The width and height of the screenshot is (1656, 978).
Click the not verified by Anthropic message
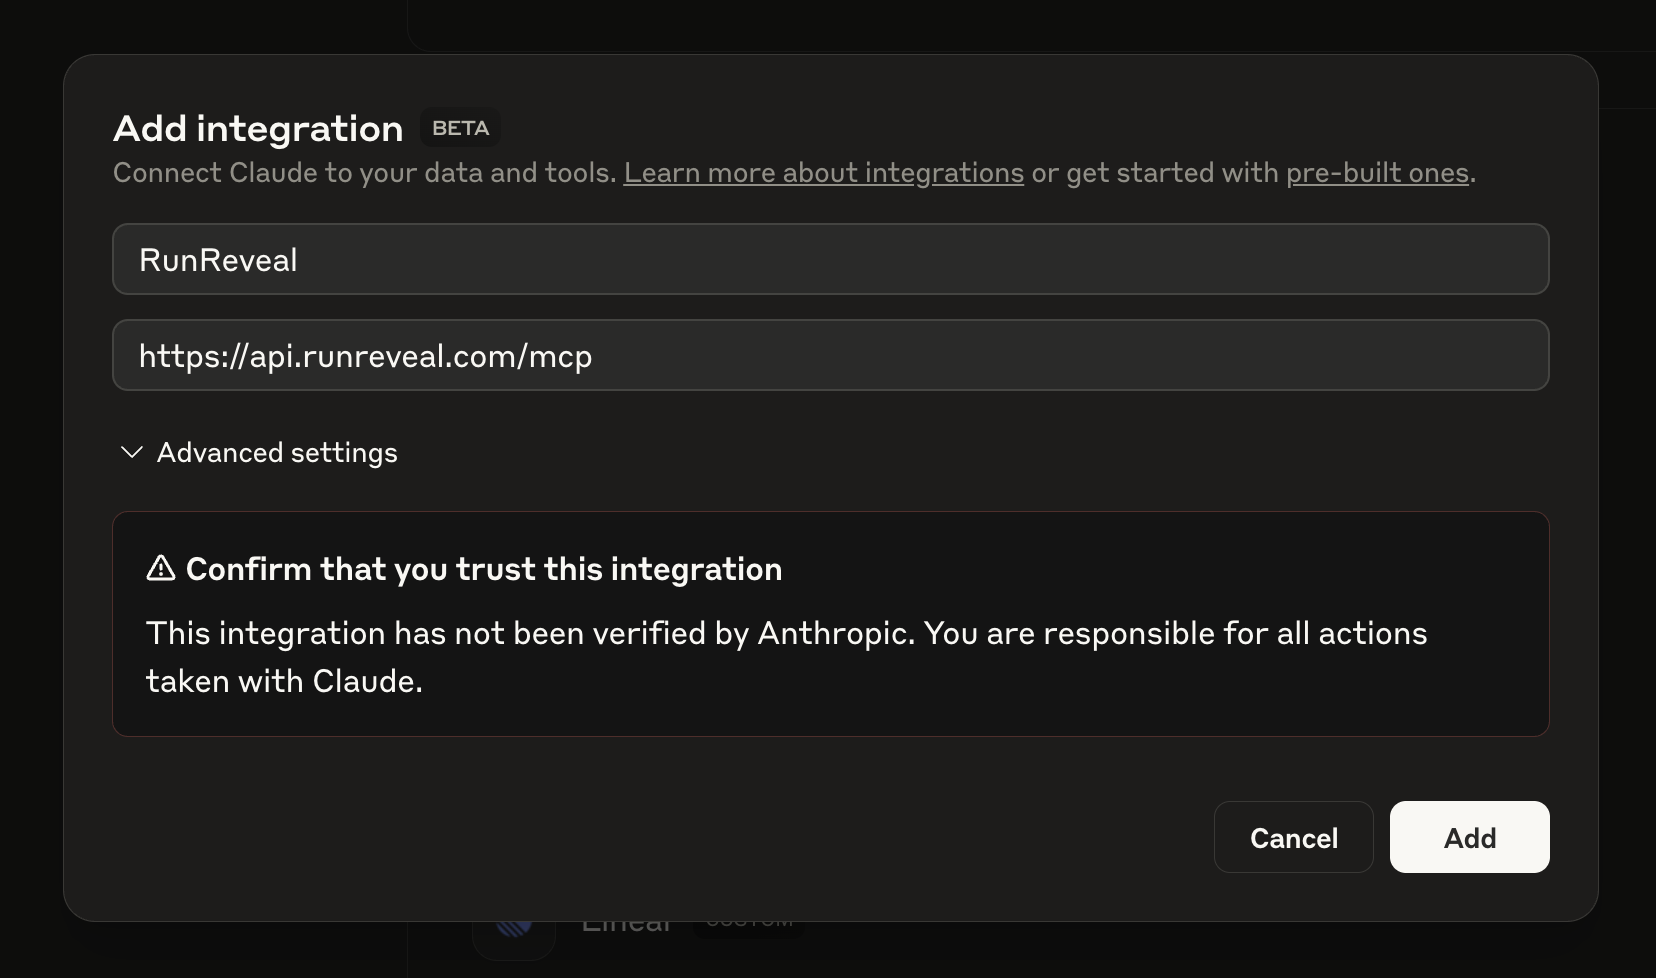(x=786, y=633)
